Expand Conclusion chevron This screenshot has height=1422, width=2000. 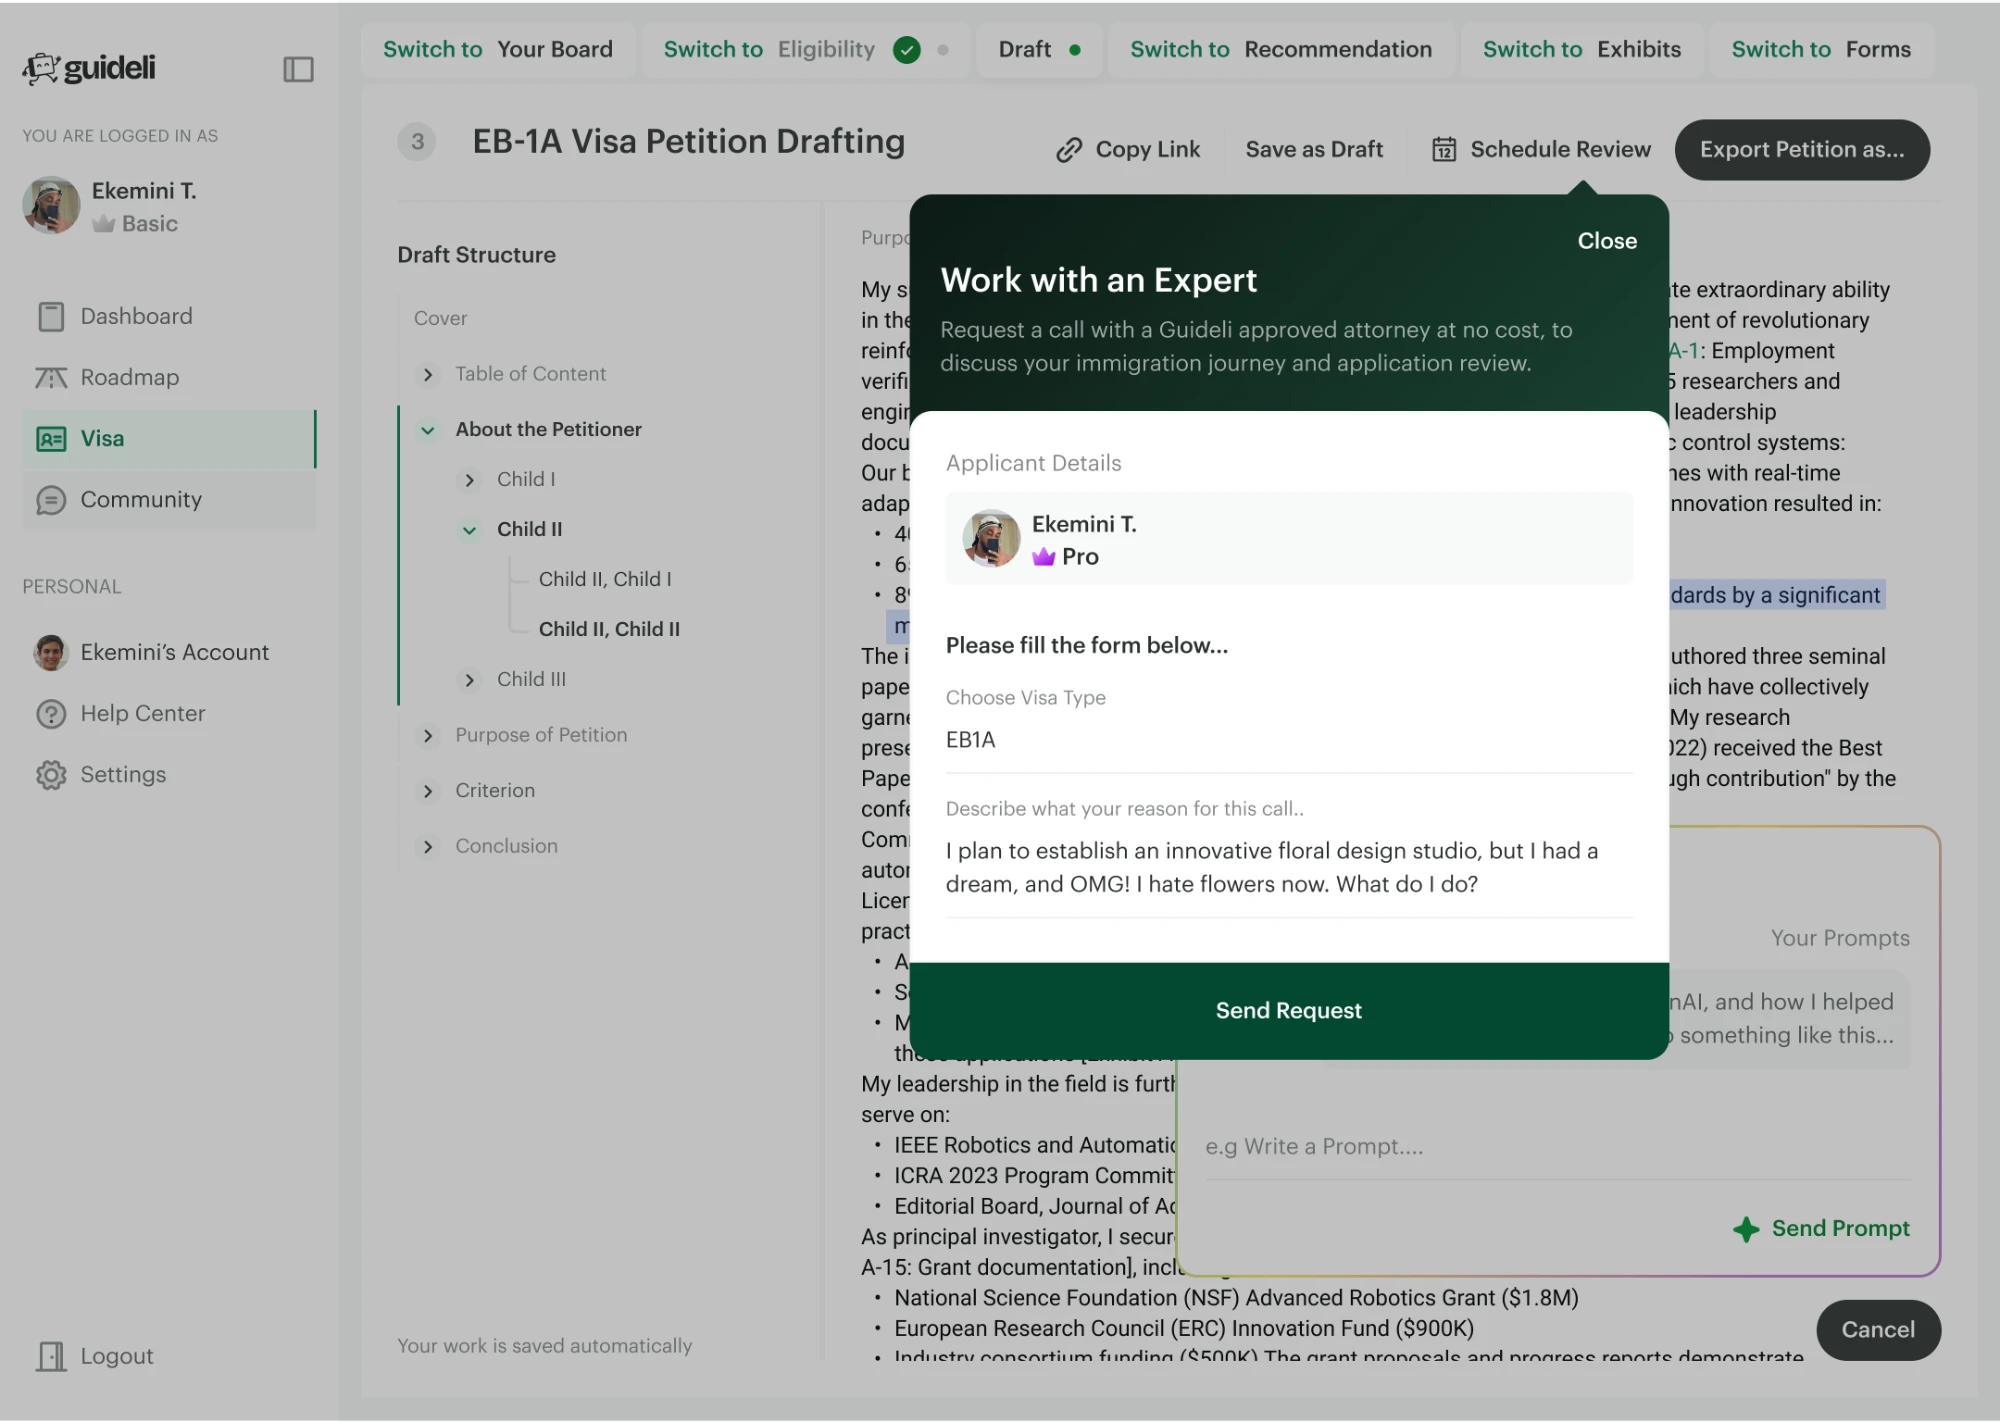[x=428, y=847]
